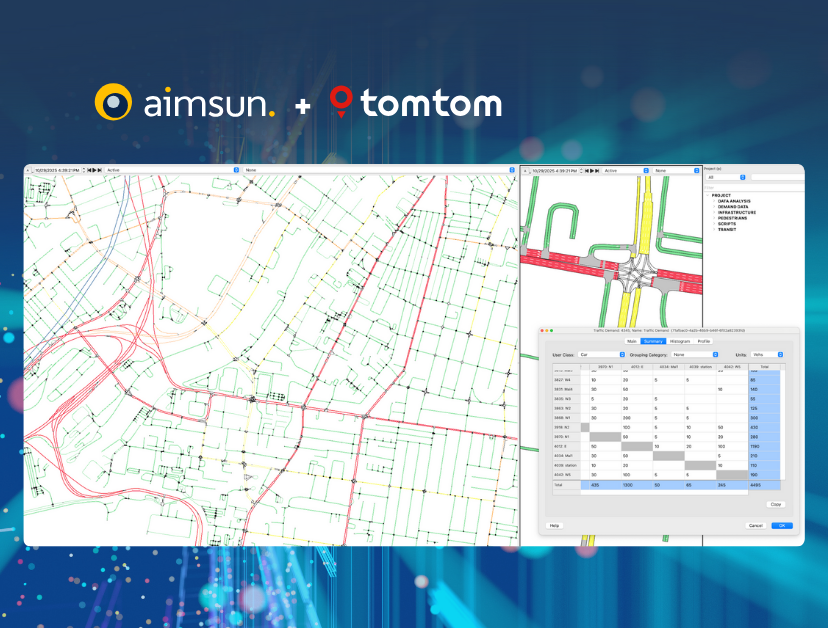Screen dimensions: 828x628
Task: Open the Grouping Category dropdown
Action: click(x=695, y=354)
